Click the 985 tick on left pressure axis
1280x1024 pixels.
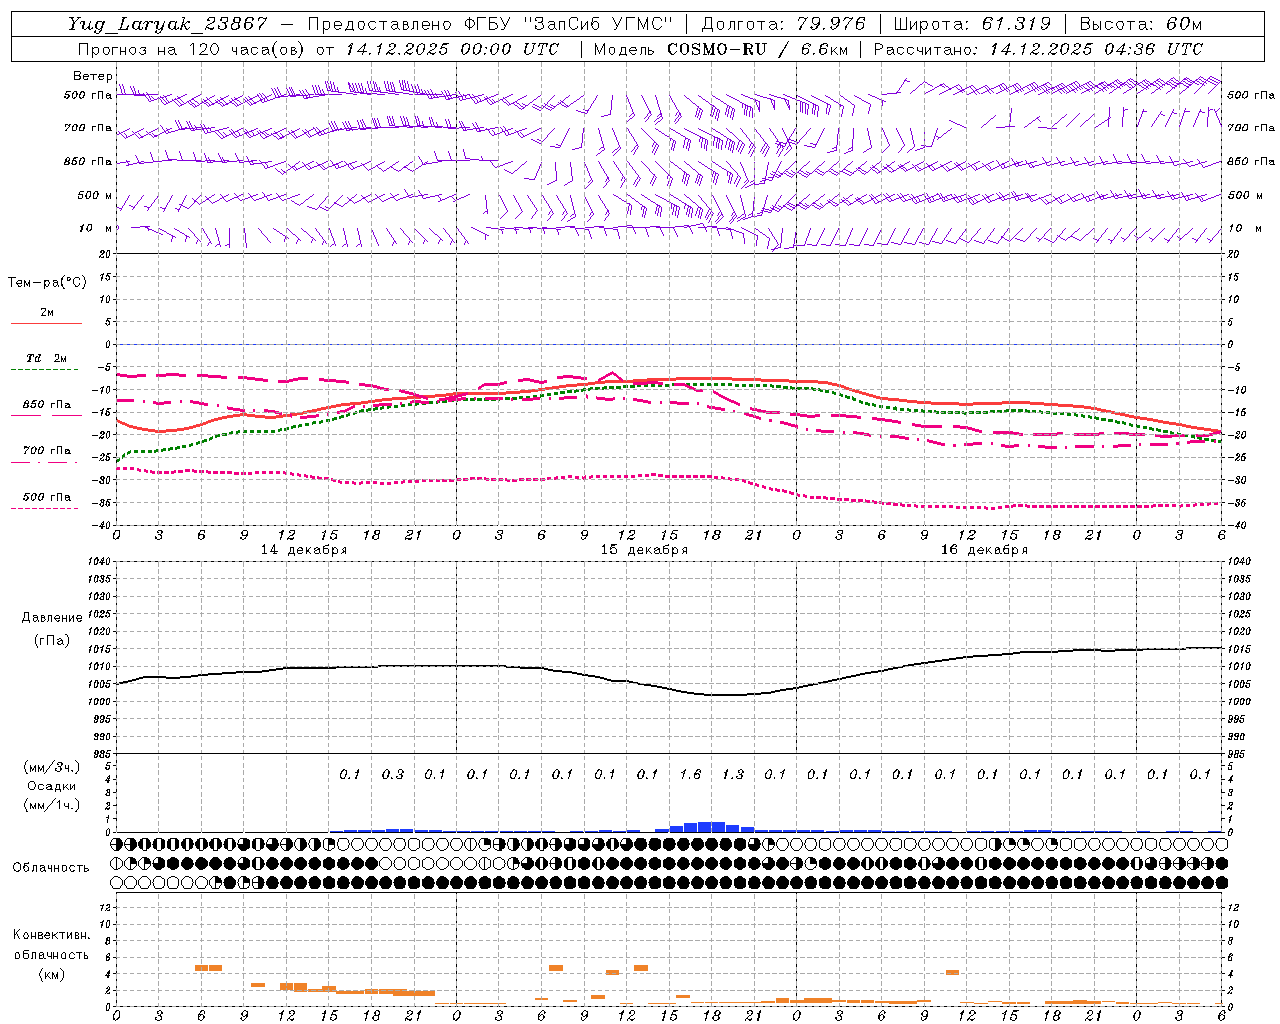(x=103, y=754)
